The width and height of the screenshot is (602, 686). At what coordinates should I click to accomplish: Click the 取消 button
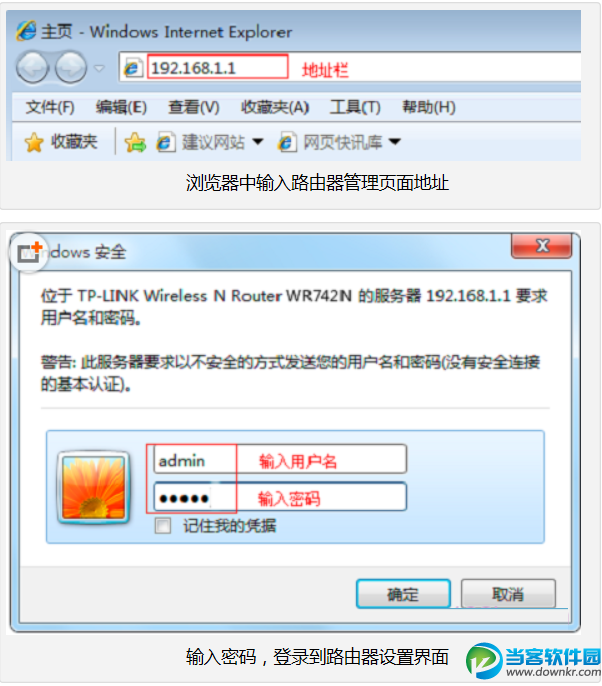click(508, 594)
